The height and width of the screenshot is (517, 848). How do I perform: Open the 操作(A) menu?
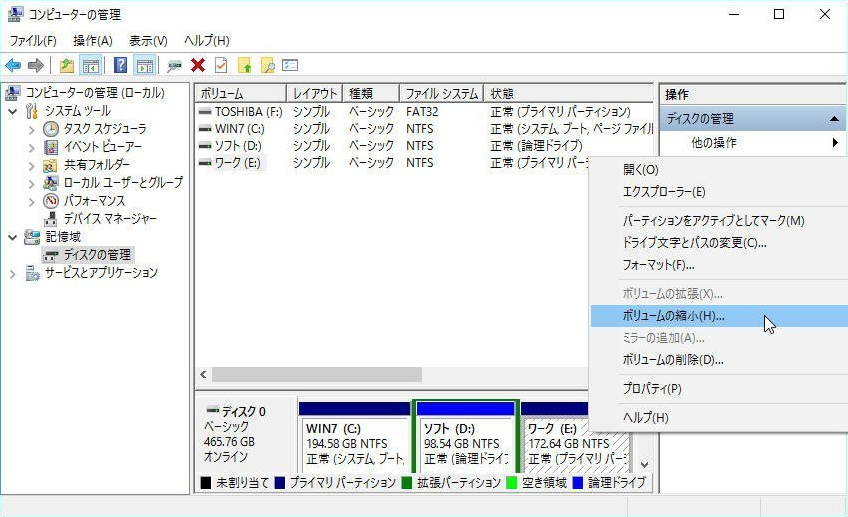[x=92, y=41]
